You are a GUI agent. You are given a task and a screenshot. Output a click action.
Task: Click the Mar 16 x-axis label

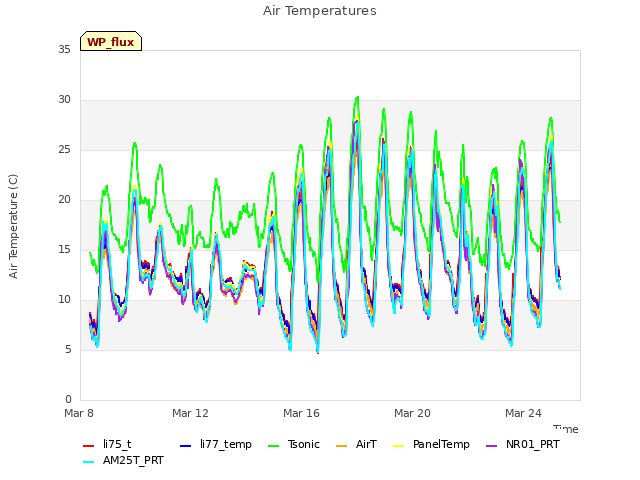[x=301, y=413]
